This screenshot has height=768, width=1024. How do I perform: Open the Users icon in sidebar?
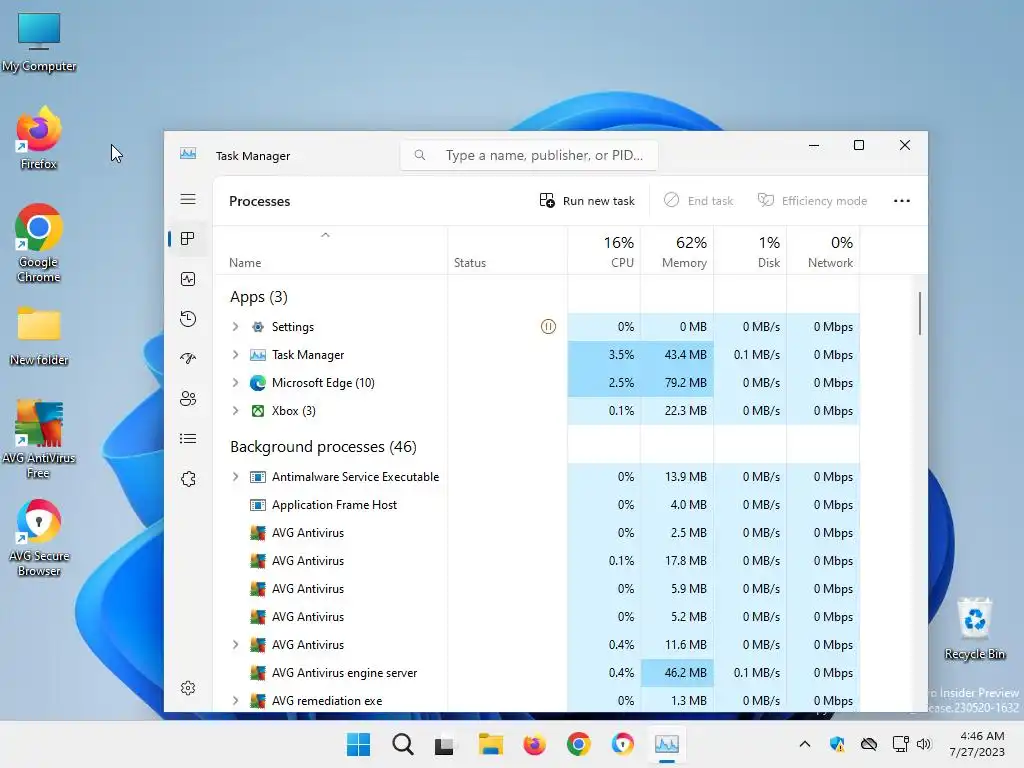(x=188, y=398)
